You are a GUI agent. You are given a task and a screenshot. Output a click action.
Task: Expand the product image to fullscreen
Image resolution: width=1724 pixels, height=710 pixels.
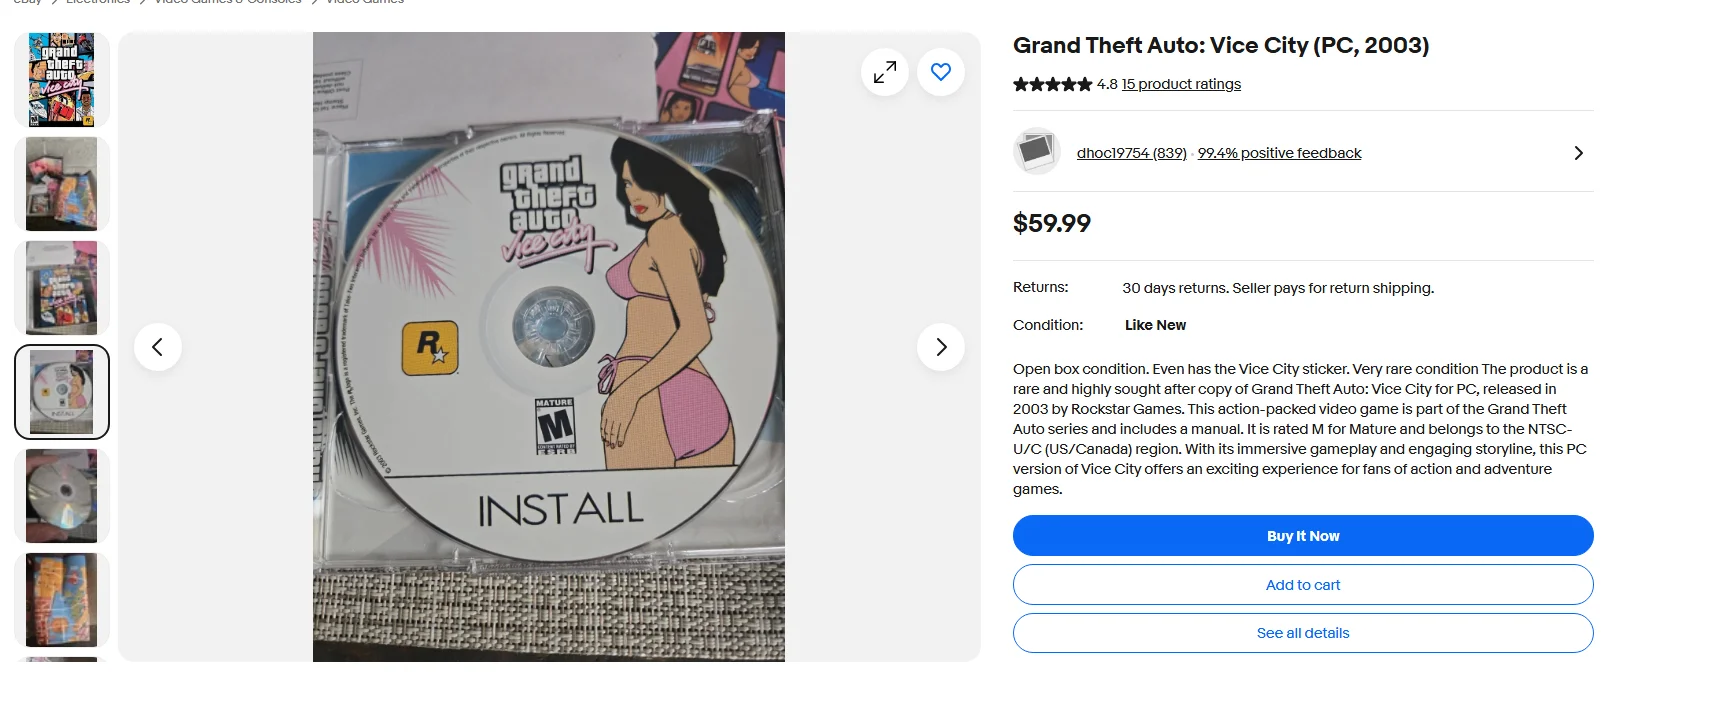pos(885,72)
